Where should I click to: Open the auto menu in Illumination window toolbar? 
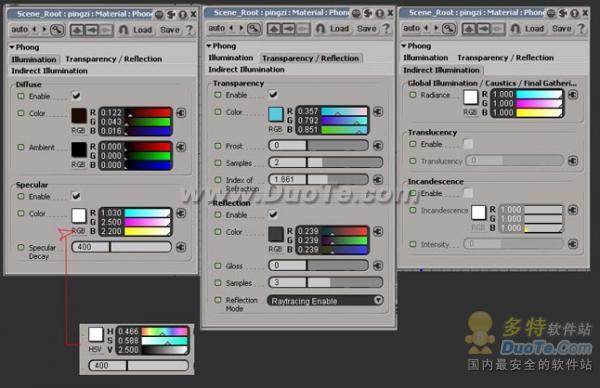click(x=20, y=29)
